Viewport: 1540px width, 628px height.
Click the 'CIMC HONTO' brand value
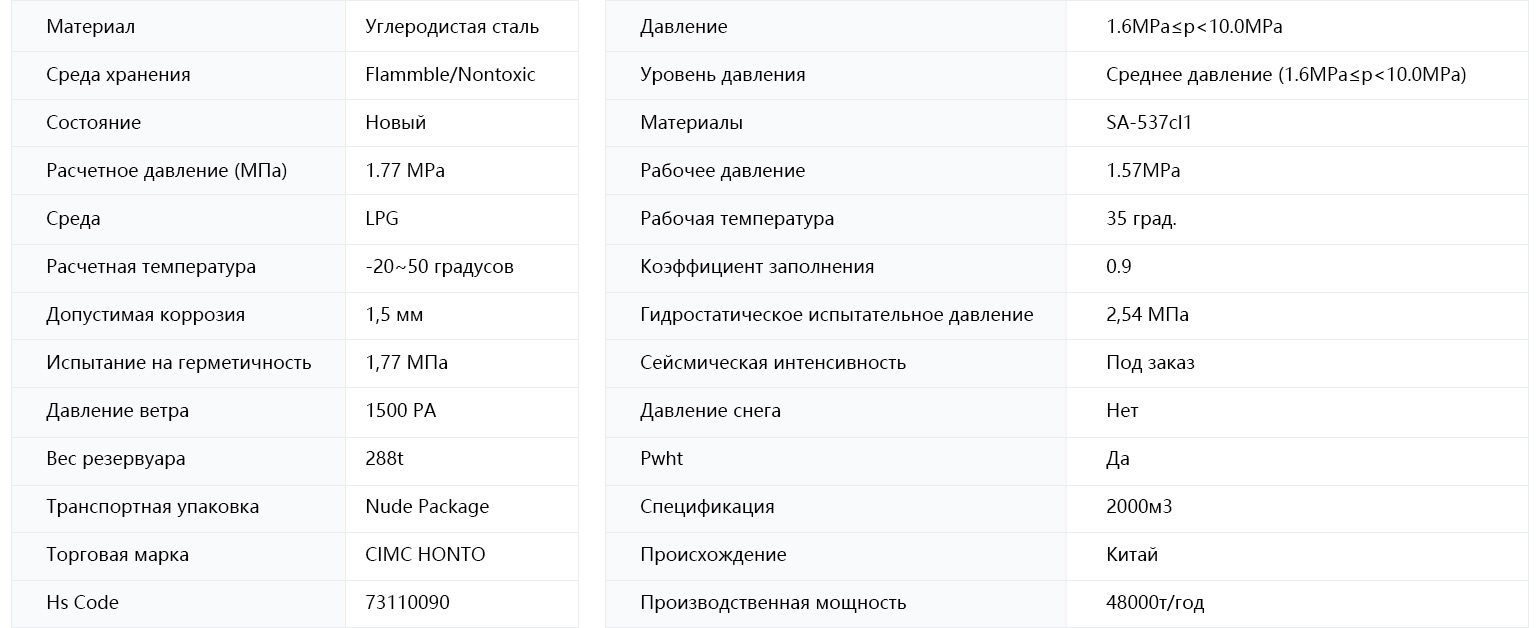point(425,555)
